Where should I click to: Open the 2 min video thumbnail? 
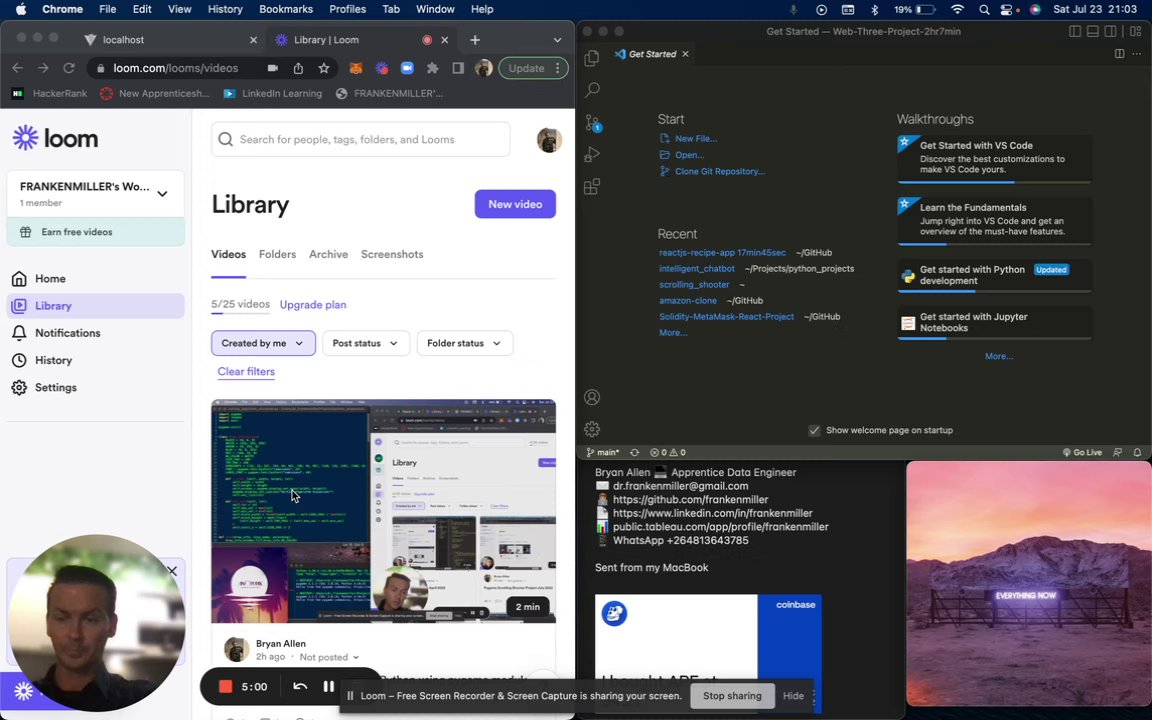tap(384, 511)
